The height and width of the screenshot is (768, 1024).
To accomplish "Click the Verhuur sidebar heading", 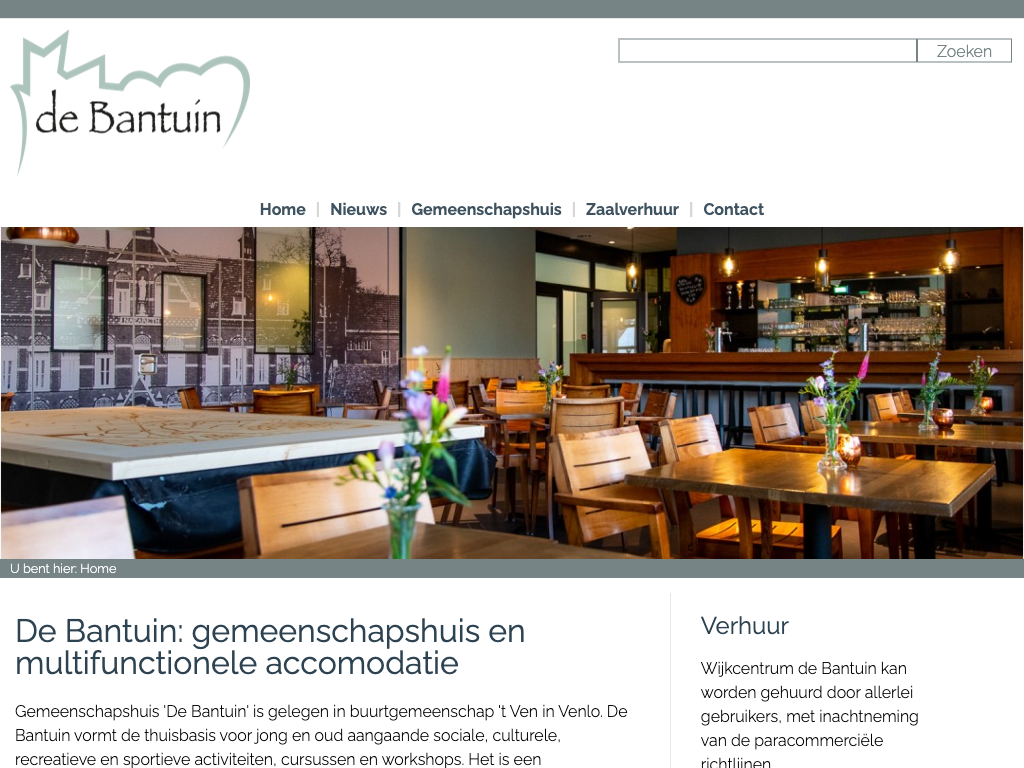I will (744, 626).
